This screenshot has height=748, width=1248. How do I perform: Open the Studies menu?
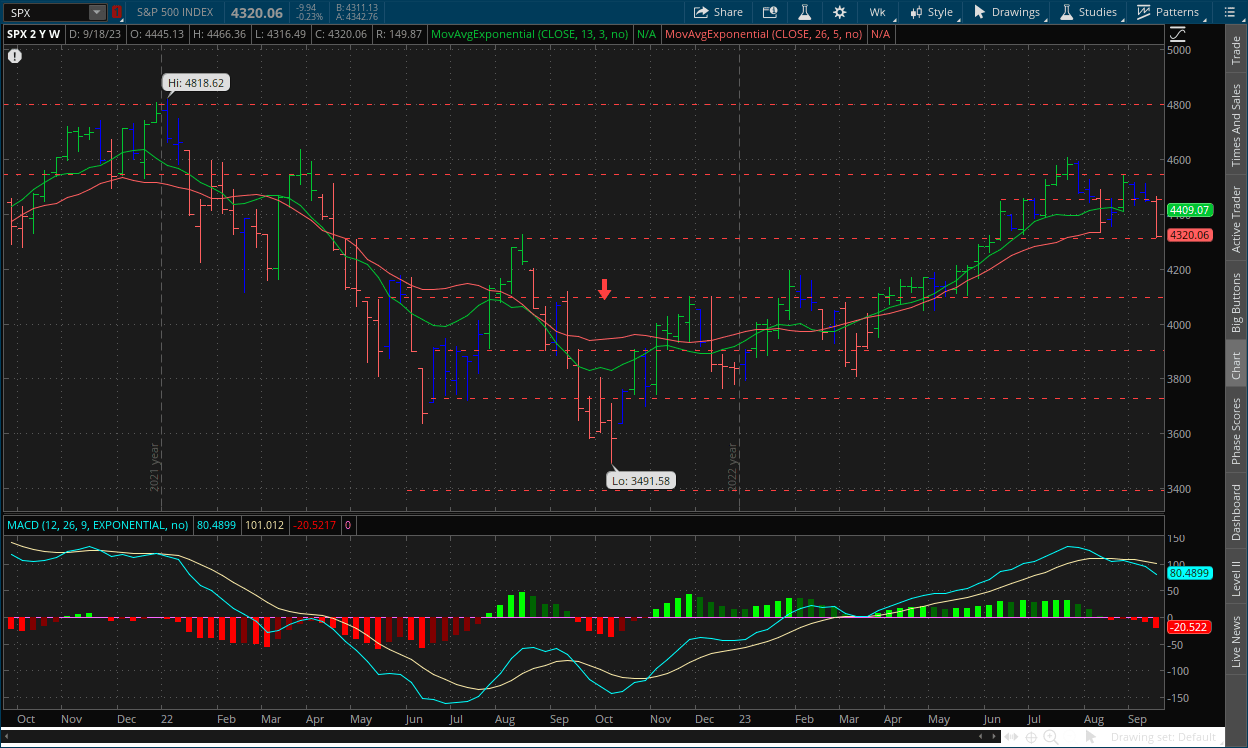coord(1088,12)
